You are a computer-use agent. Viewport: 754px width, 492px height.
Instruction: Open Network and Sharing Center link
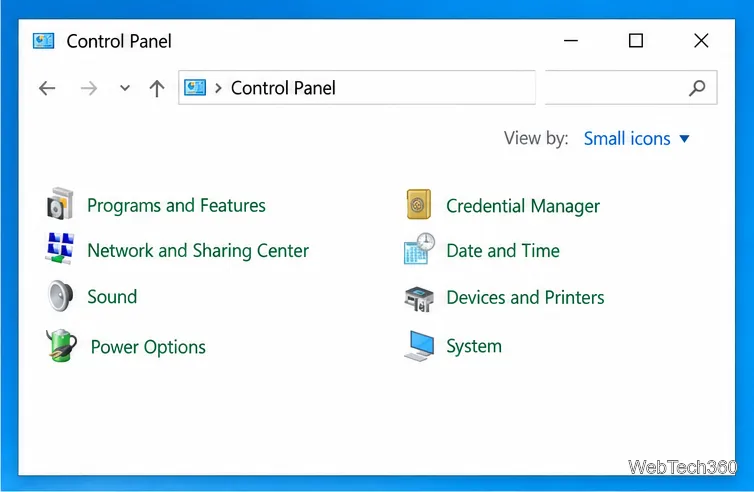tap(198, 251)
